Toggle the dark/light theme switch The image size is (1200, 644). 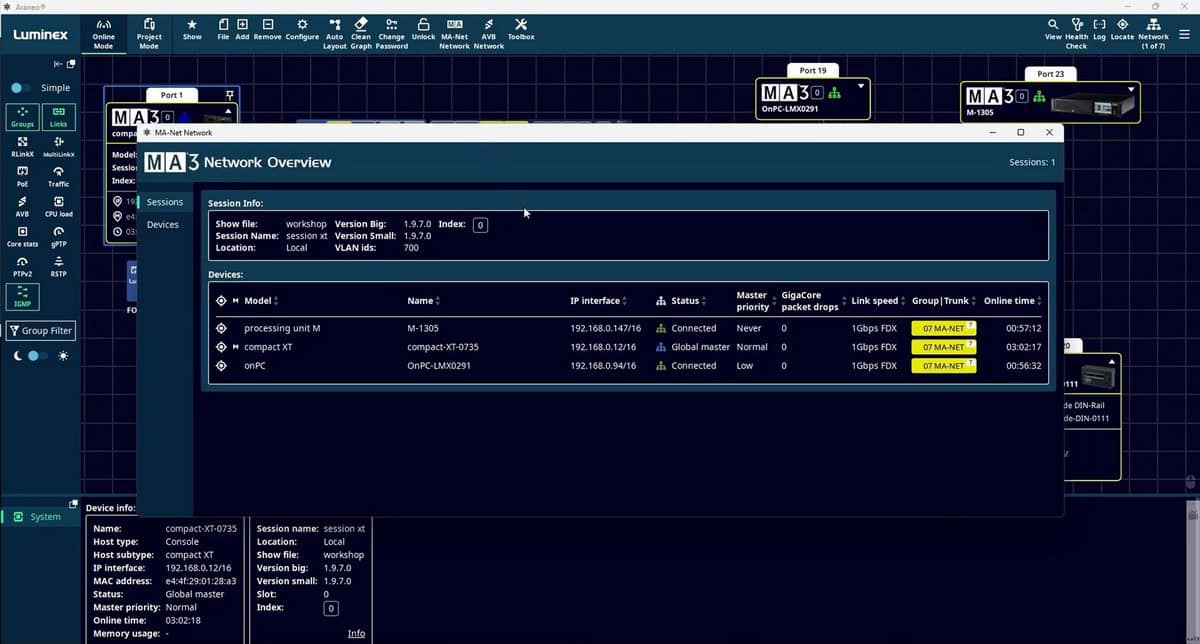pyautogui.click(x=35, y=356)
